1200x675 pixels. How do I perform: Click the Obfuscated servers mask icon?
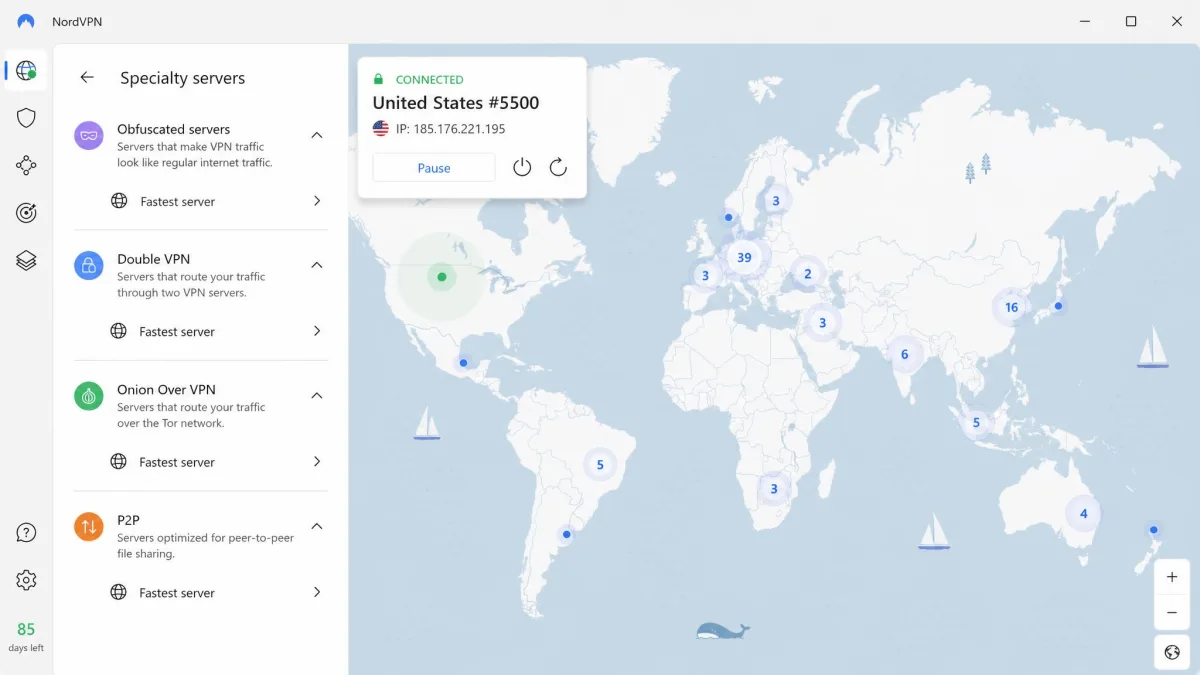[x=89, y=135]
